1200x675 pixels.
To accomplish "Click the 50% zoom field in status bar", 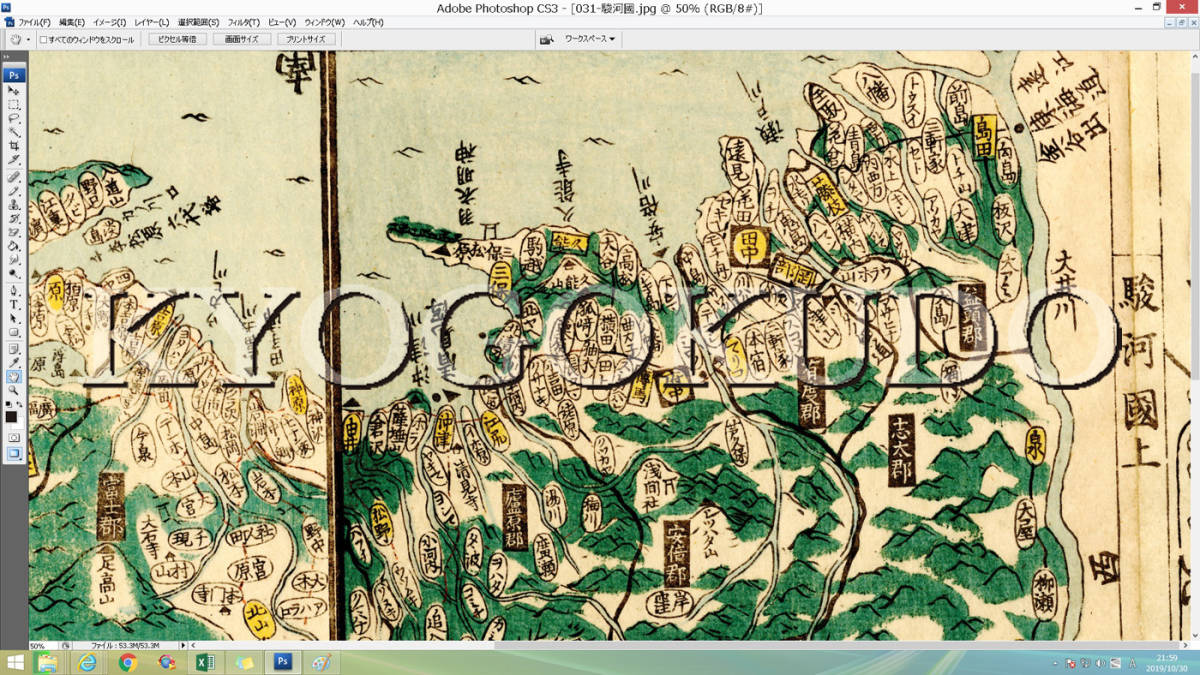I will pos(43,646).
